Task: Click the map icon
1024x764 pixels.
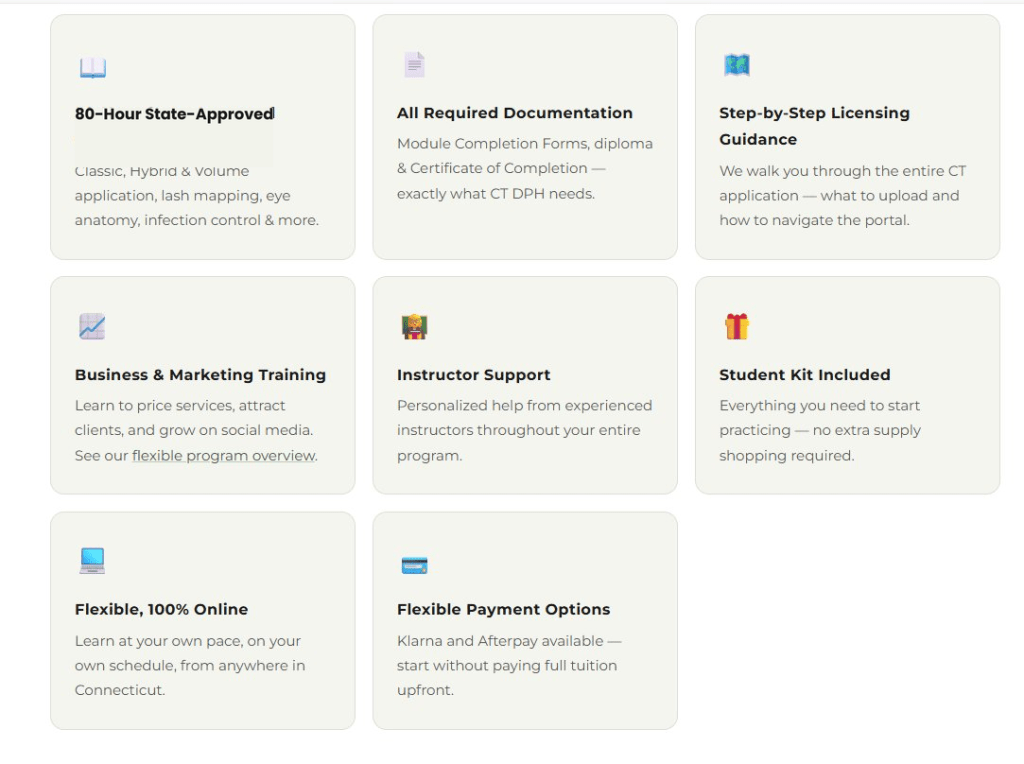Action: [737, 65]
